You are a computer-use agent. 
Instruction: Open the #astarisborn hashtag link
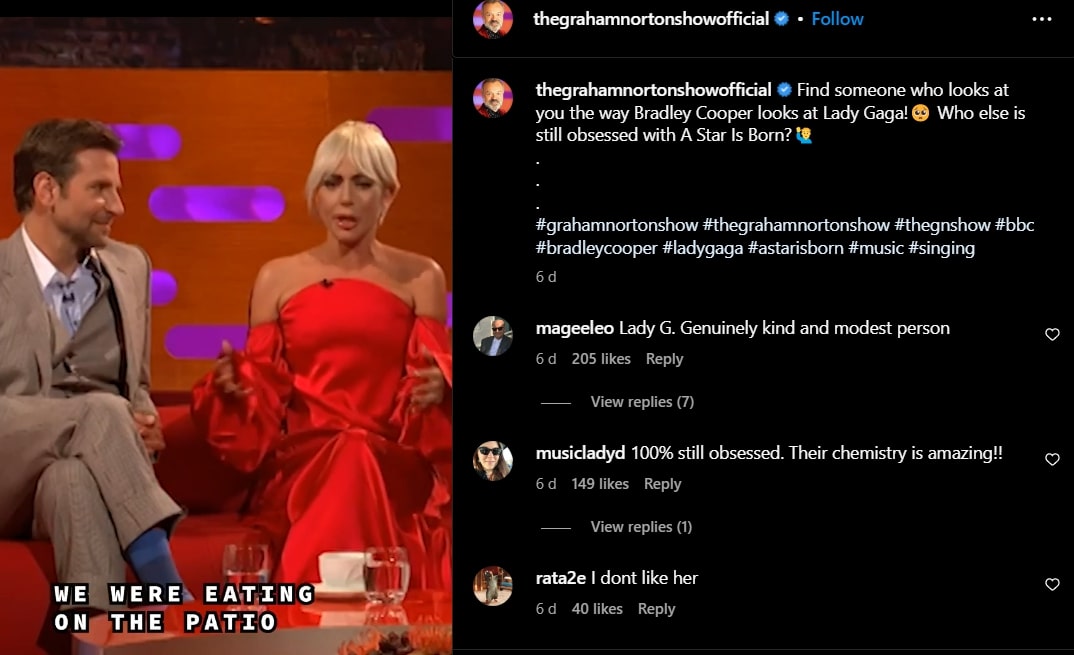[795, 248]
